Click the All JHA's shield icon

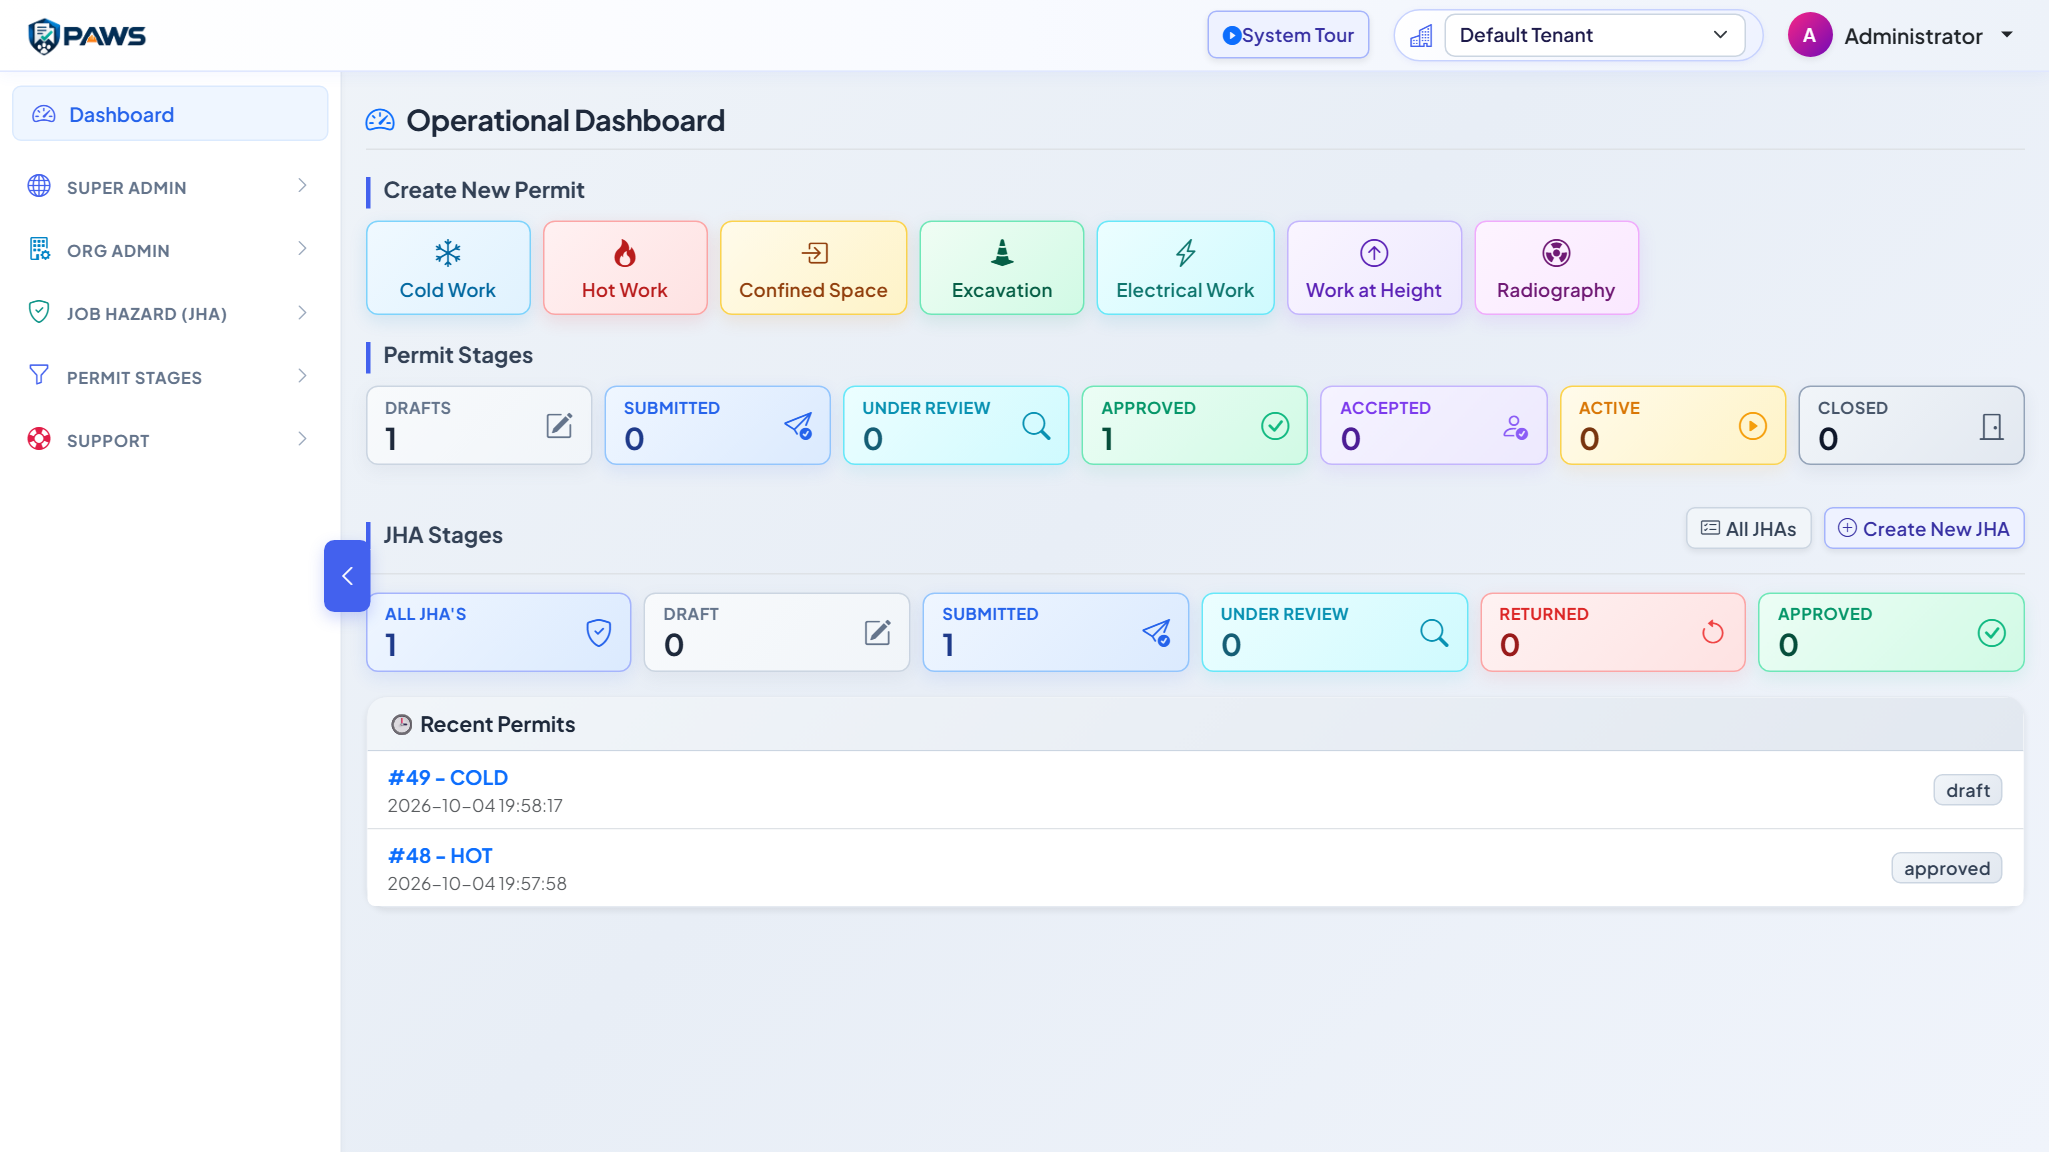[x=599, y=632]
